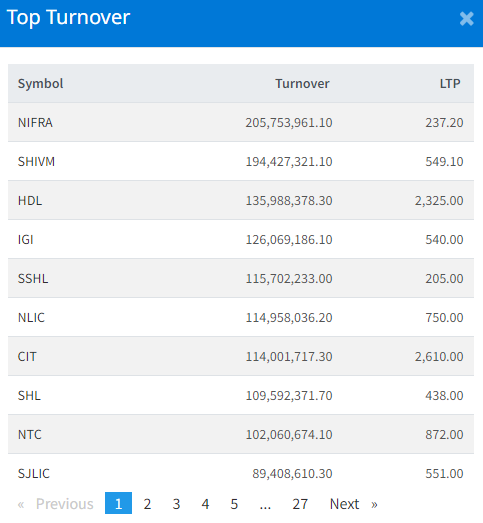Open page 5 in pagination
This screenshot has width=483, height=523.
[x=234, y=504]
